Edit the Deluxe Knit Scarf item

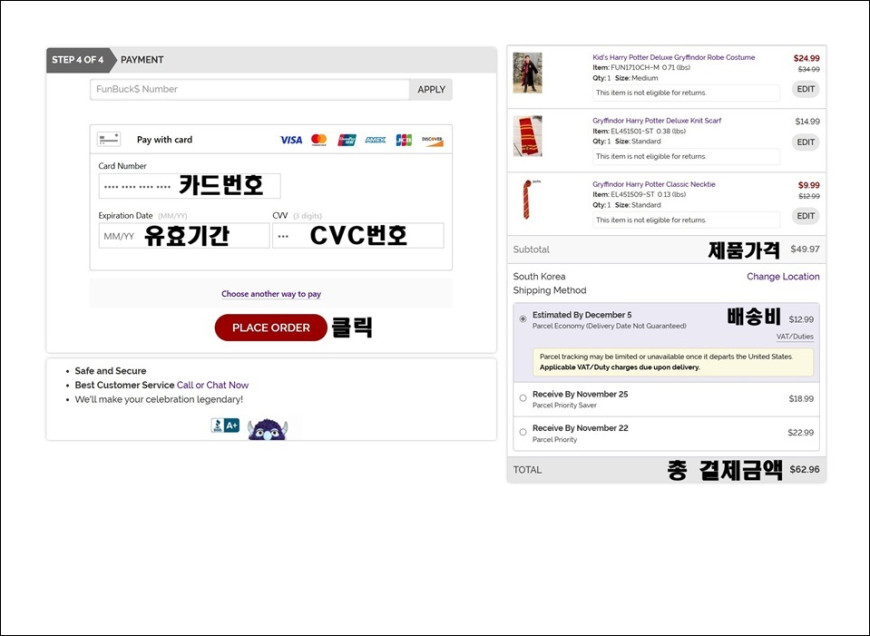[806, 142]
